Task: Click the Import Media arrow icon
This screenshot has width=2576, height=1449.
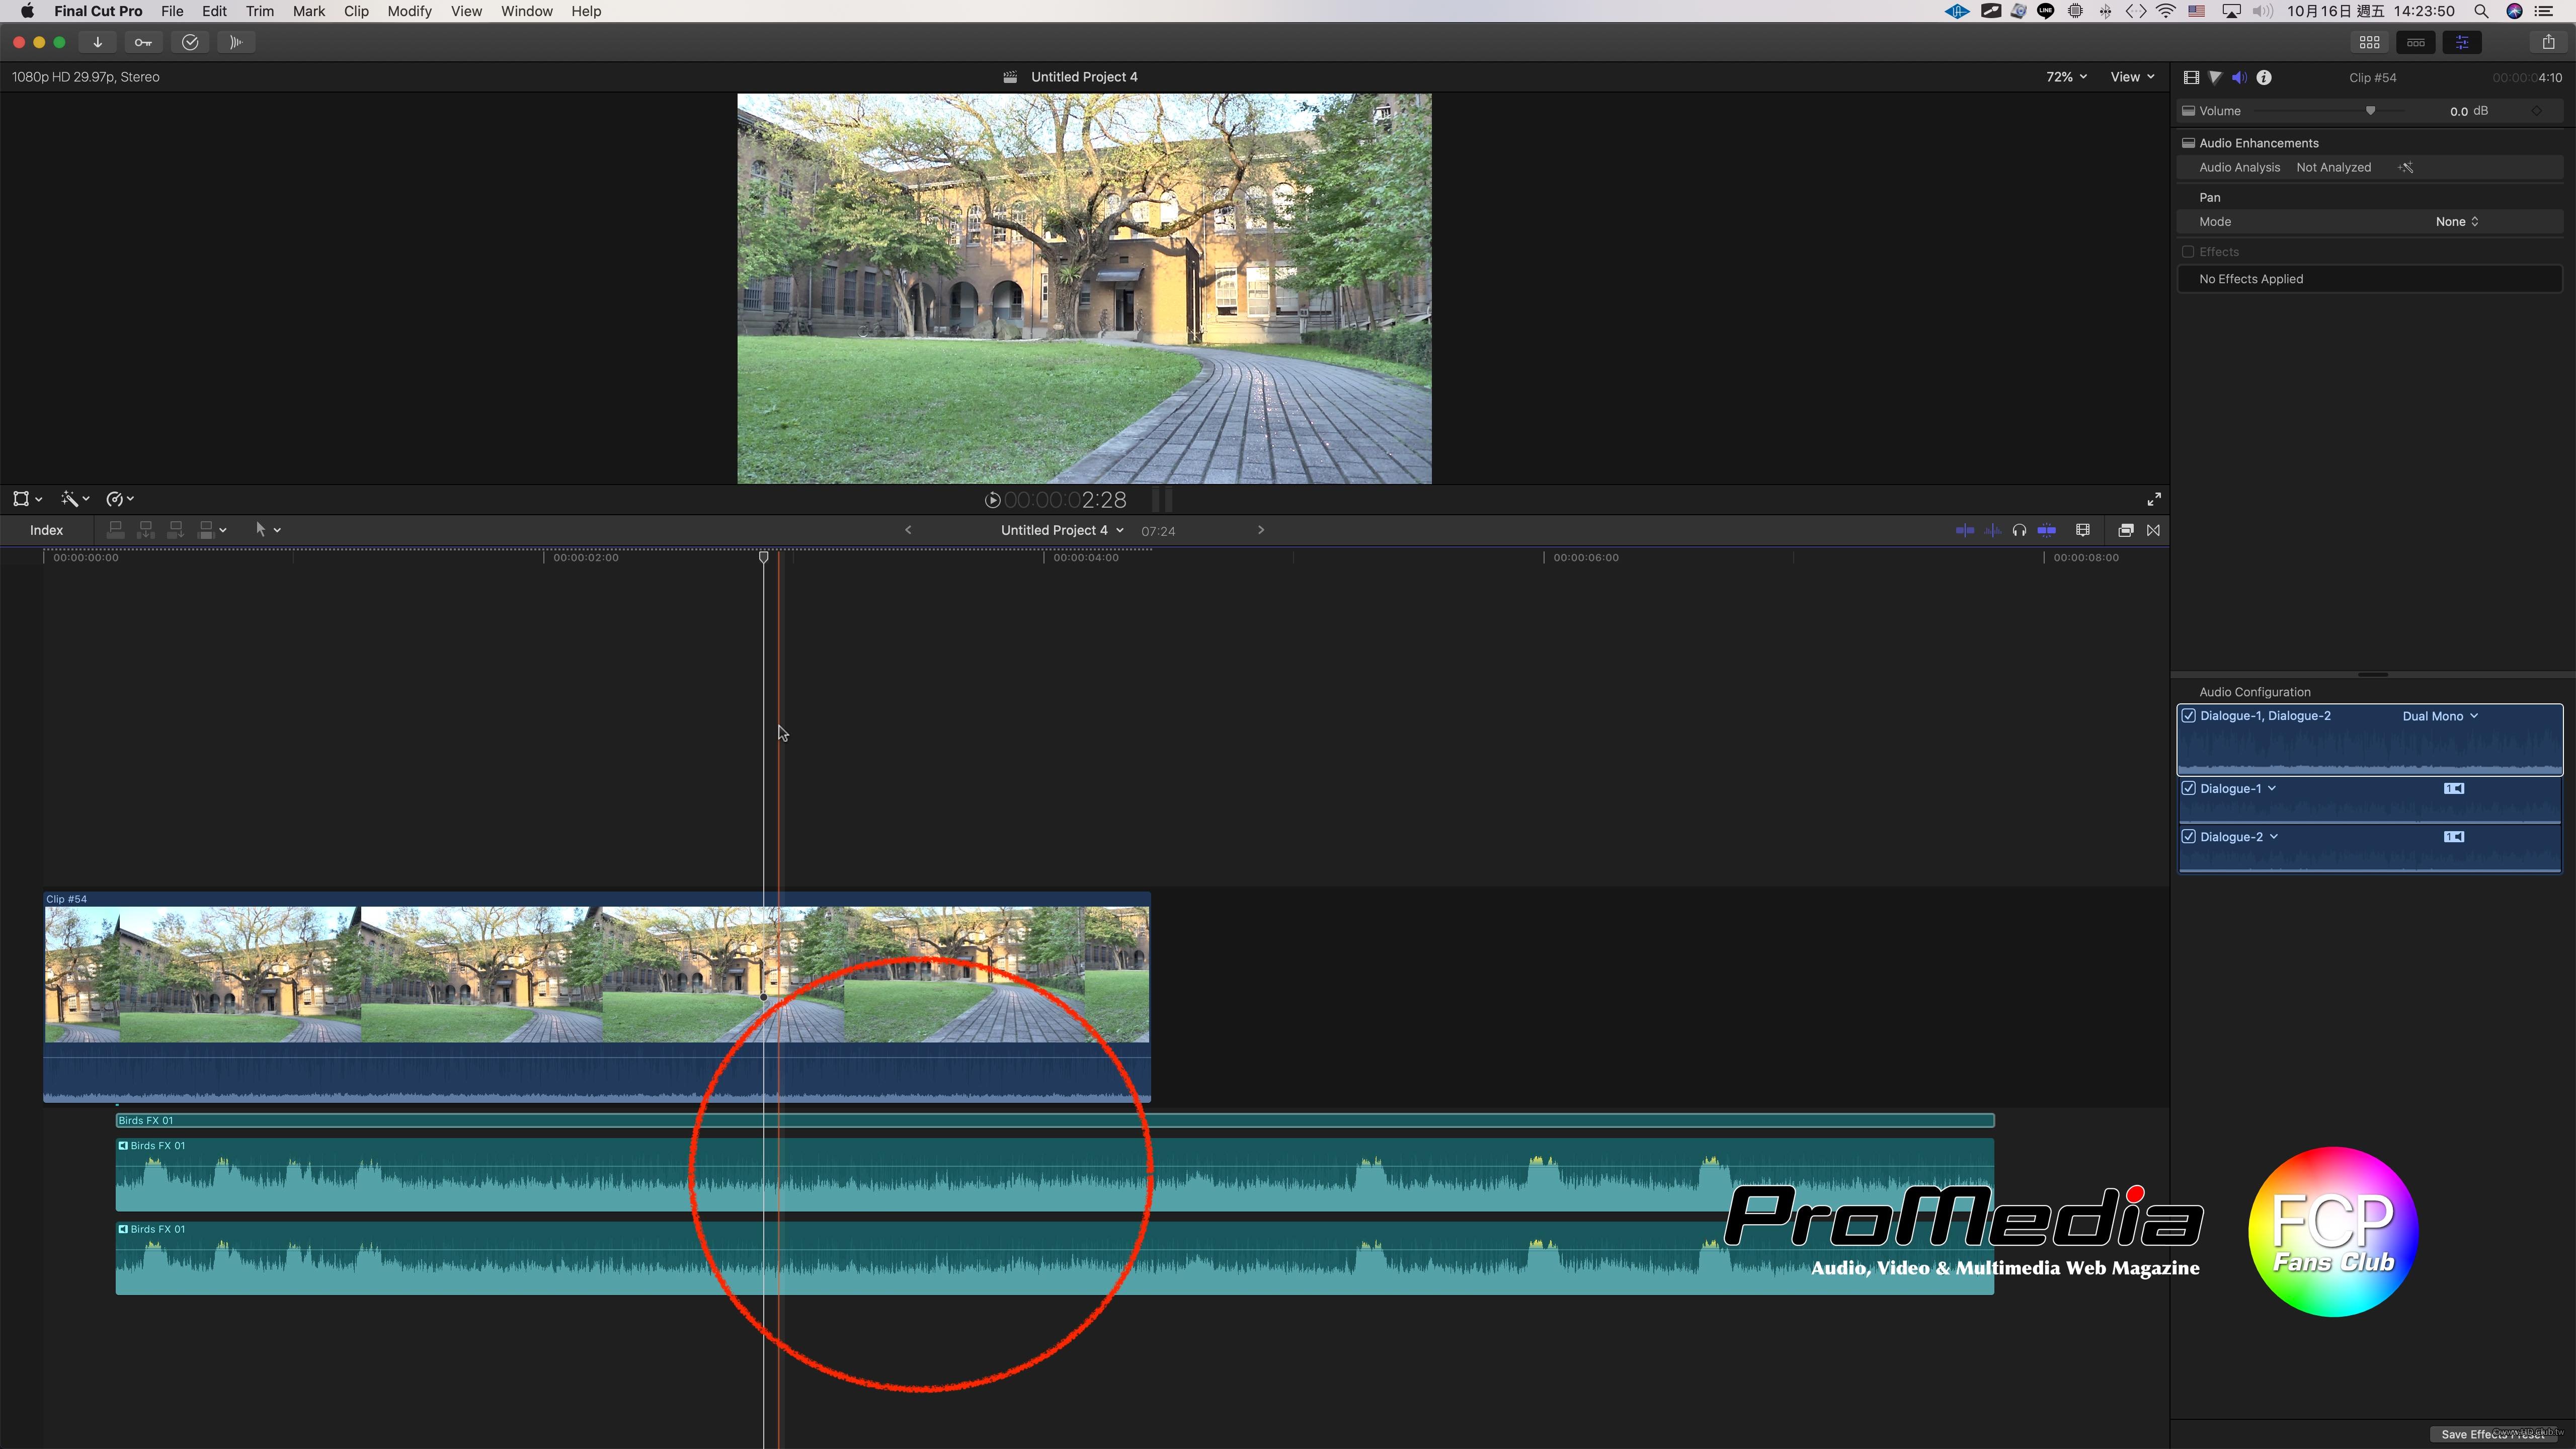Action: (97, 42)
